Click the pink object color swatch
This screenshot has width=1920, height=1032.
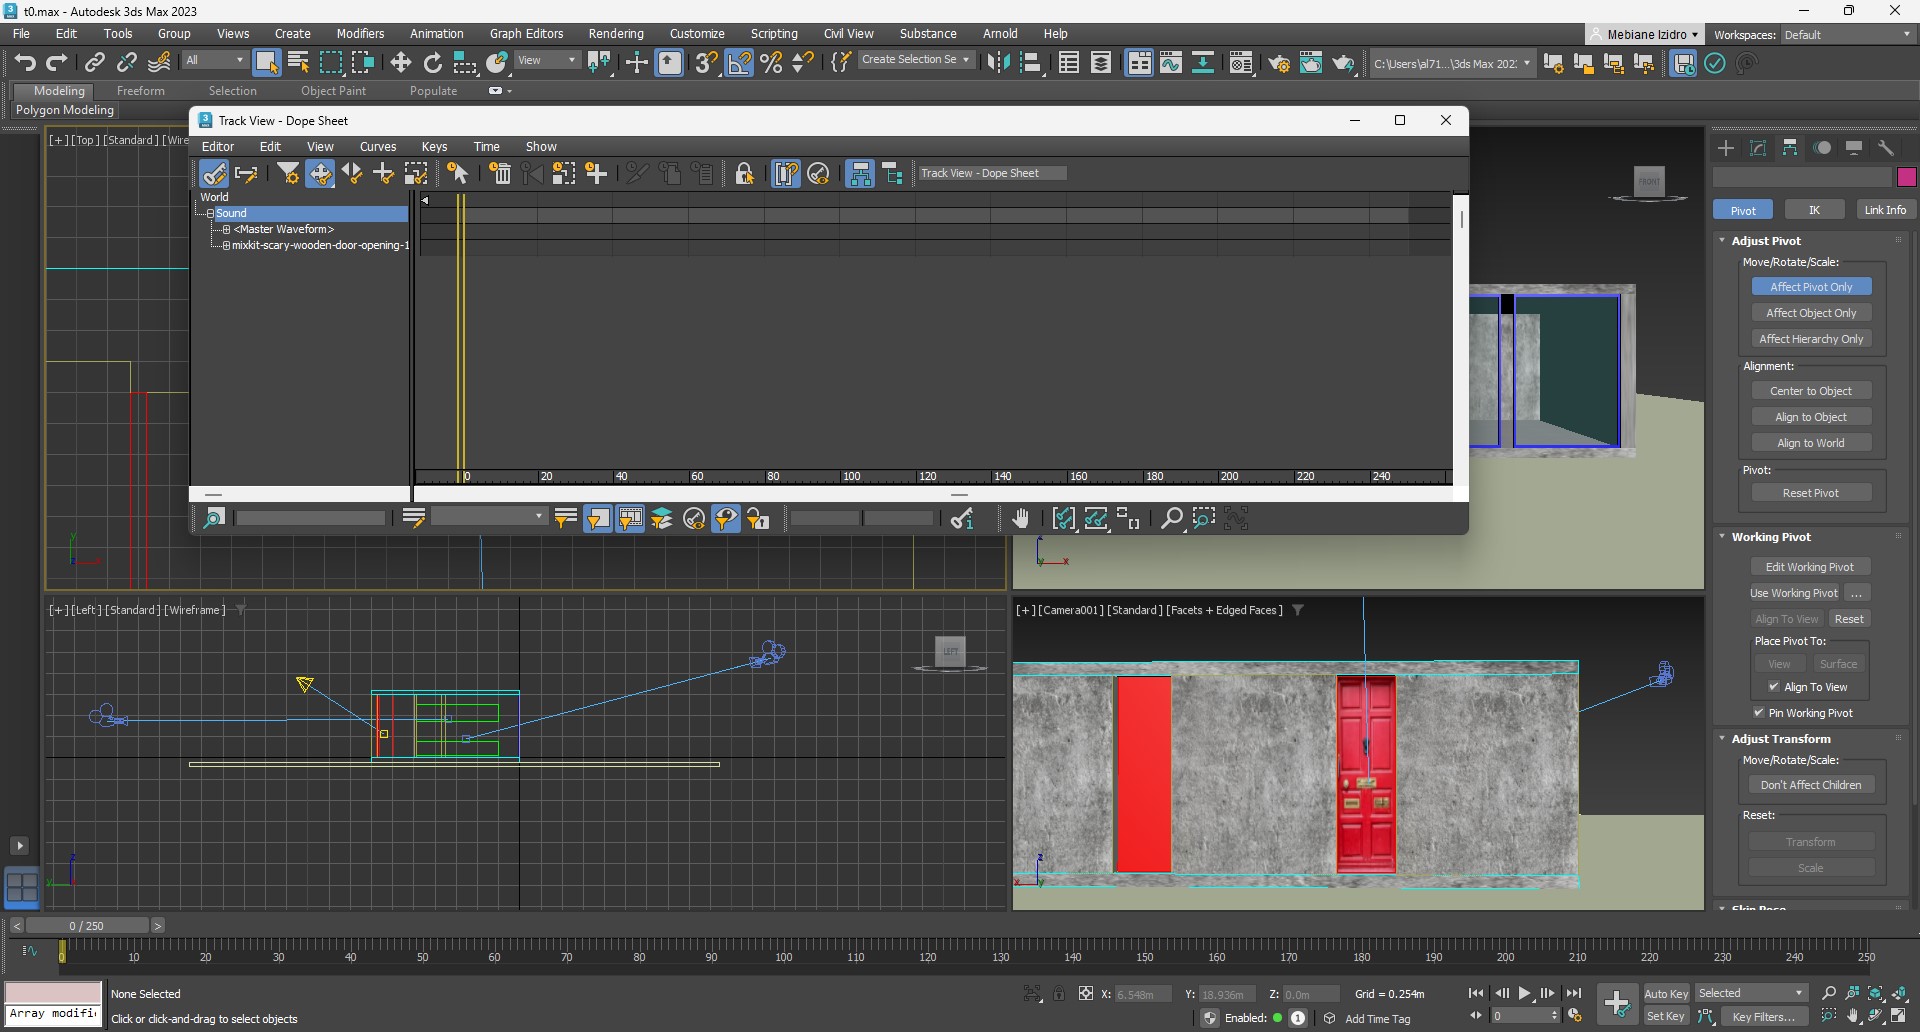click(1906, 177)
